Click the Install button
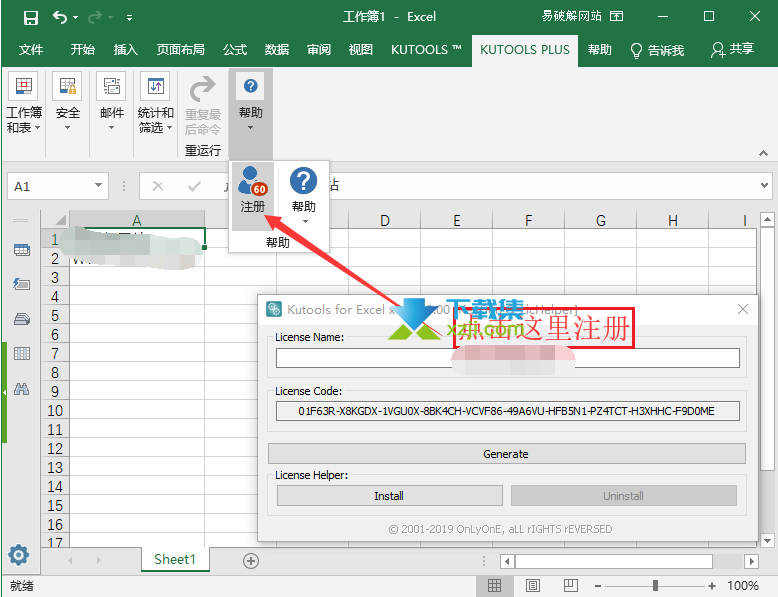 coord(389,496)
